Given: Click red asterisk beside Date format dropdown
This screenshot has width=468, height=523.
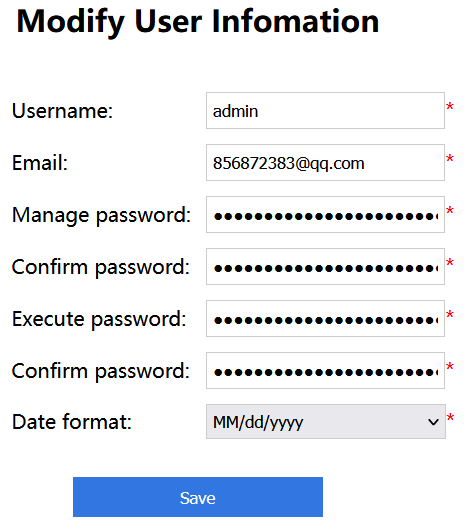Looking at the screenshot, I should 450,418.
